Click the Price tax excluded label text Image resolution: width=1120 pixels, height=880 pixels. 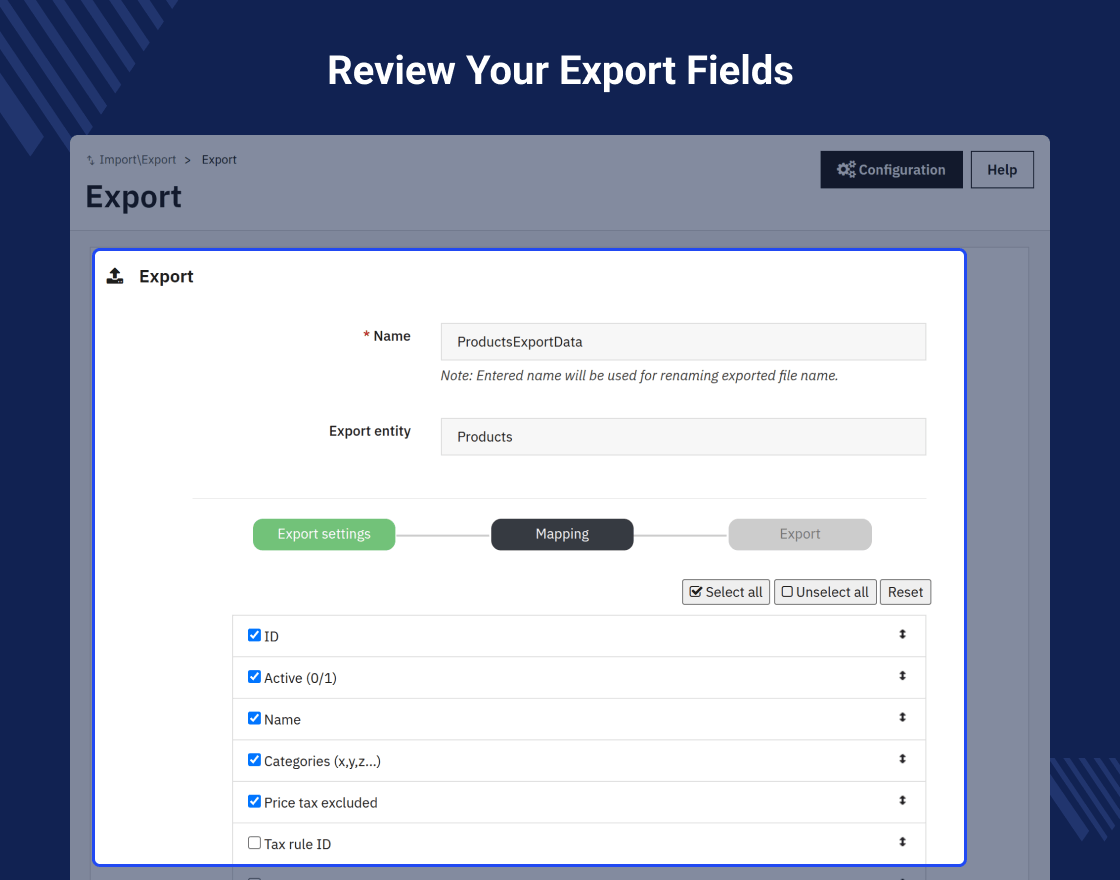click(x=321, y=803)
